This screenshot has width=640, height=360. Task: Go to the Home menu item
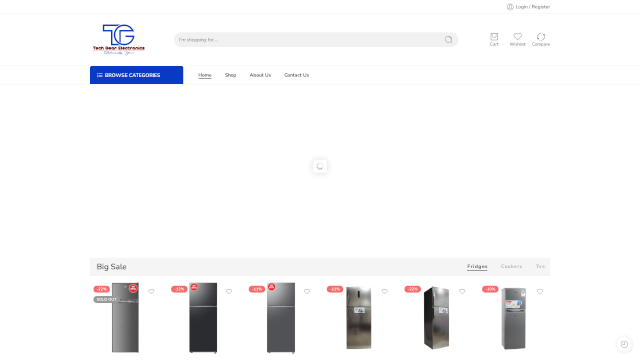(205, 75)
